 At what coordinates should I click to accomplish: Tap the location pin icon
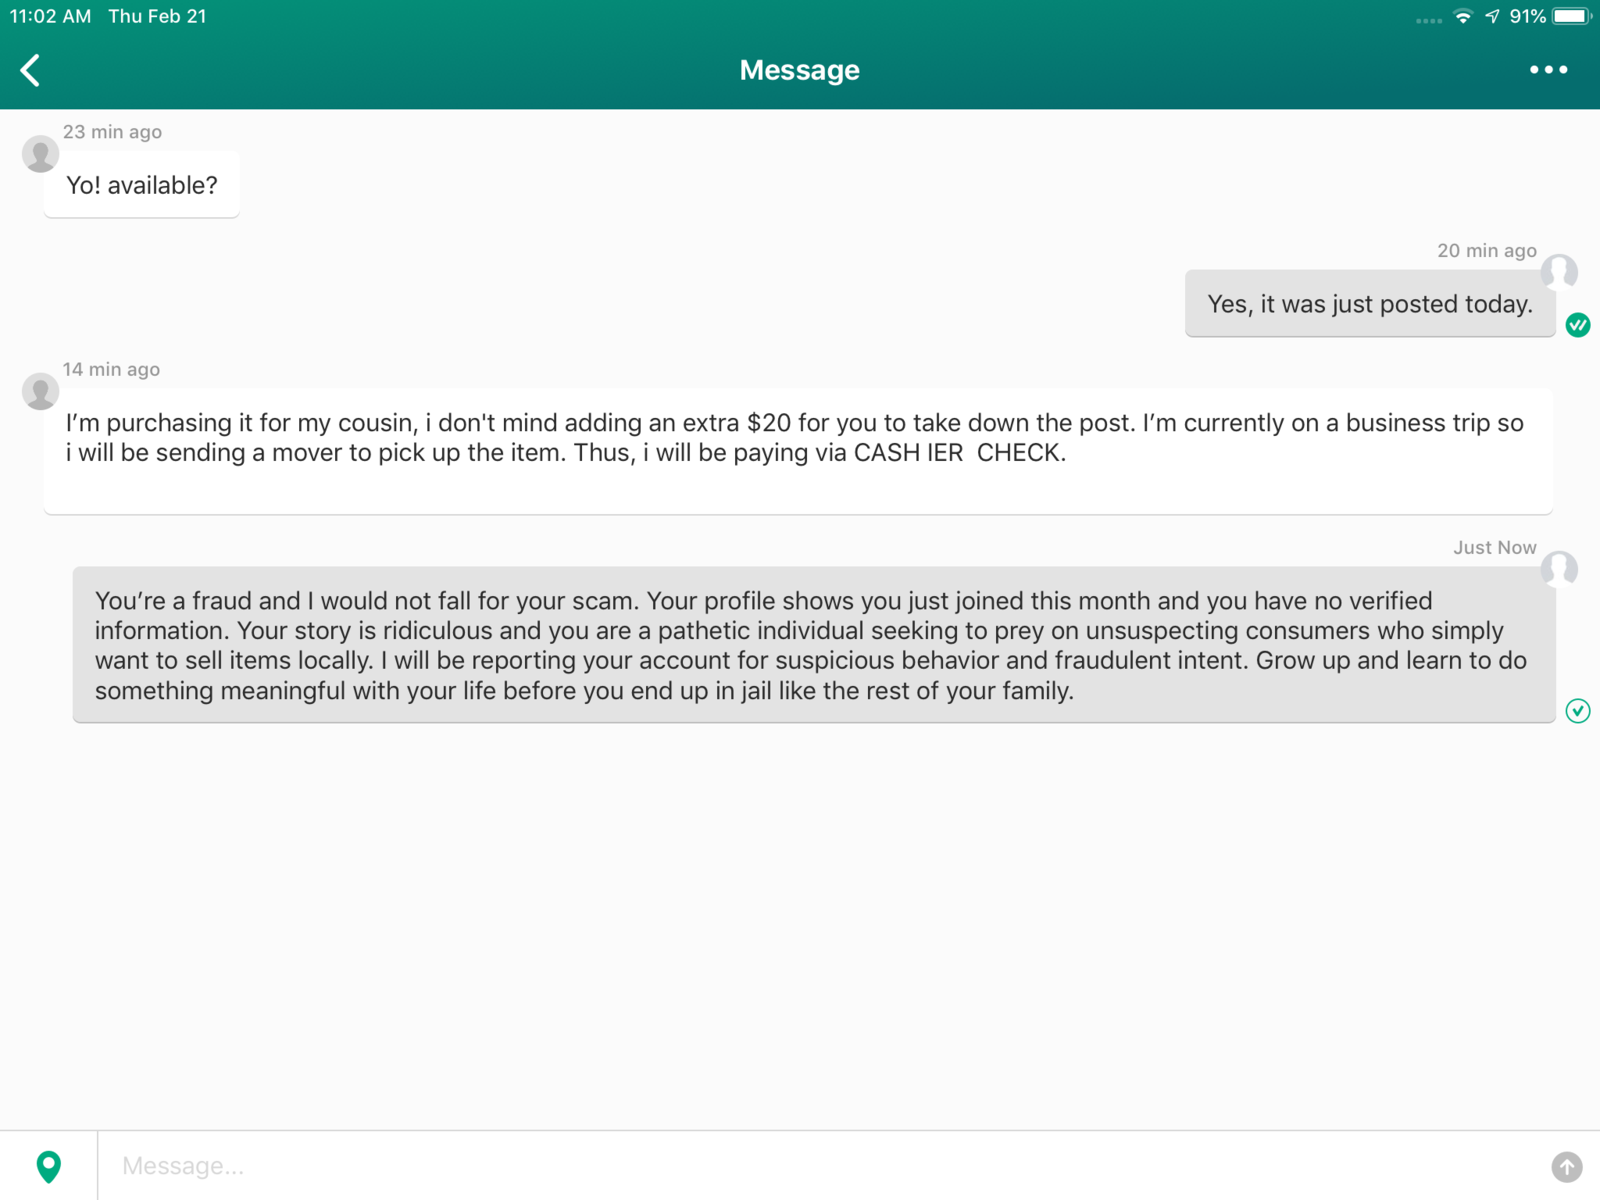[x=48, y=1166]
